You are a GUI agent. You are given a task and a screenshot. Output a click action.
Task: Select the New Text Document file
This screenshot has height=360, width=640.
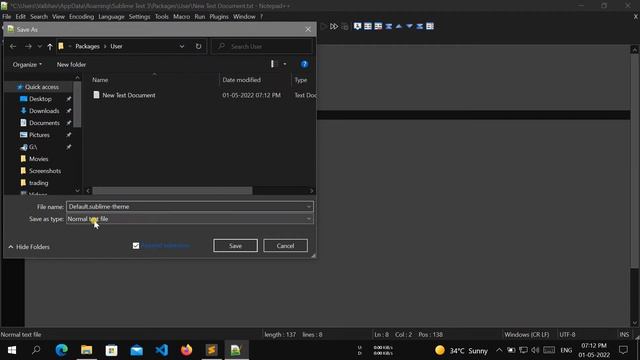(x=129, y=95)
